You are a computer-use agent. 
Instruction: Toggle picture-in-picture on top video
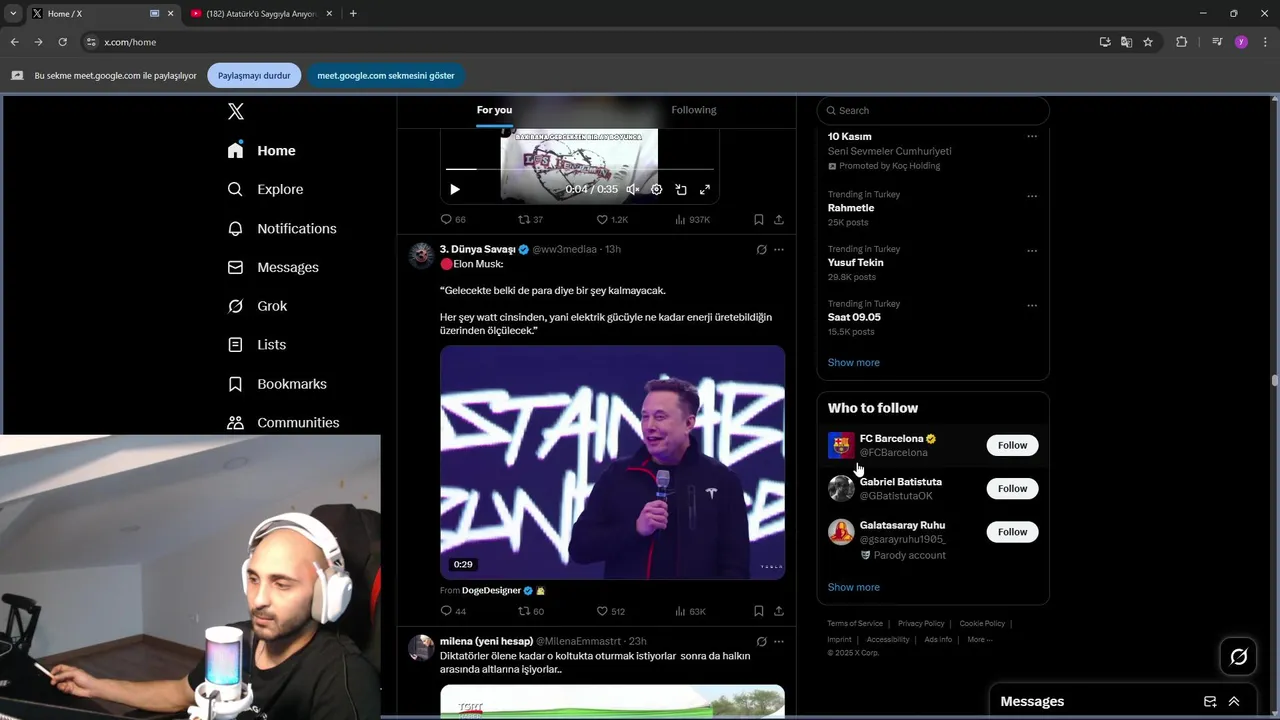(681, 189)
